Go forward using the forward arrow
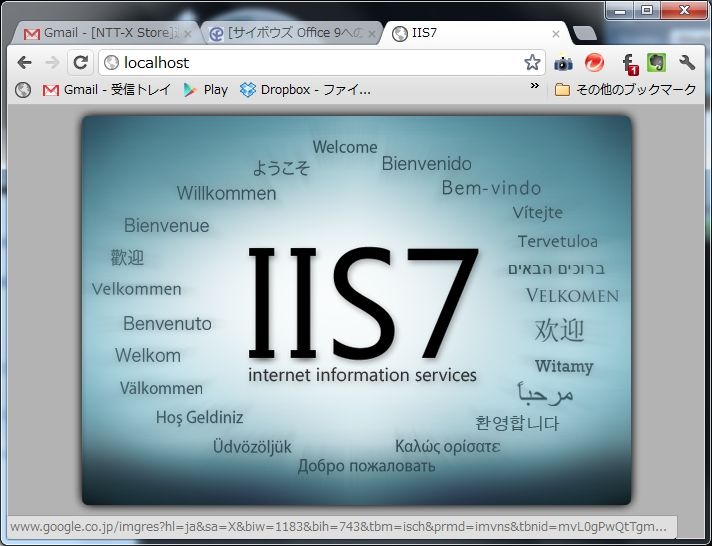712x546 pixels. 52,63
